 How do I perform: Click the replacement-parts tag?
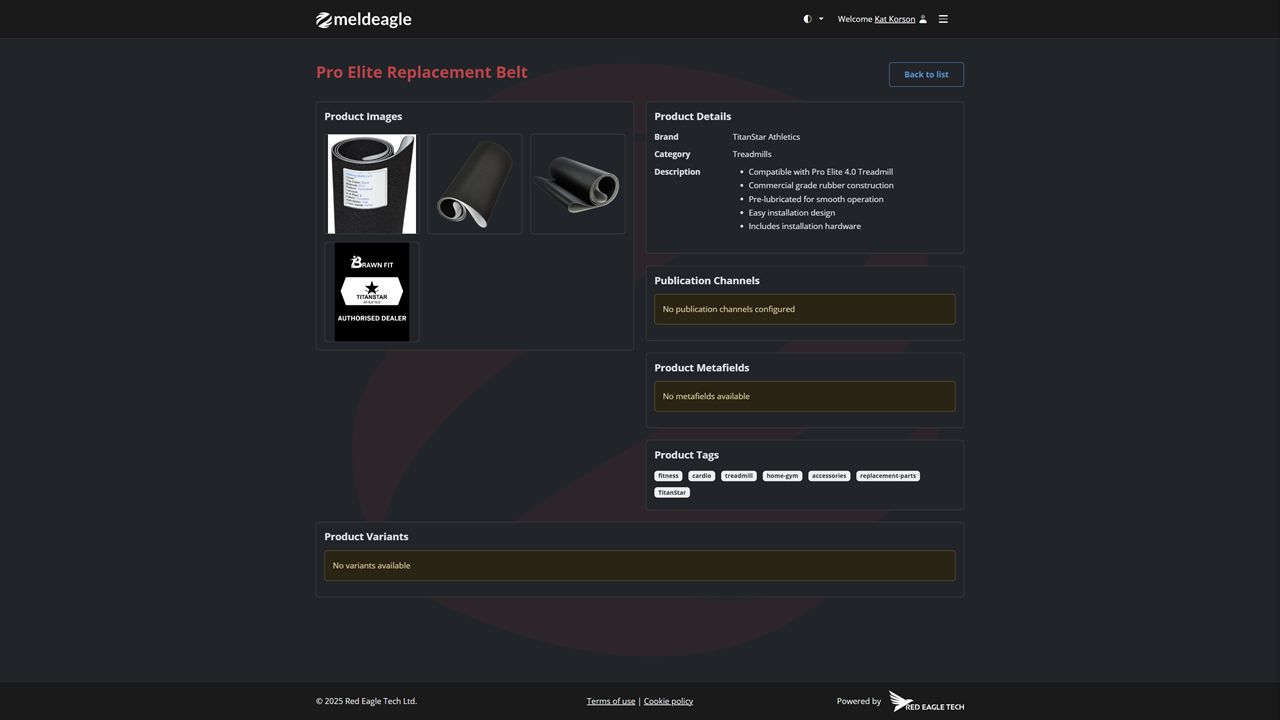pyautogui.click(x=888, y=476)
